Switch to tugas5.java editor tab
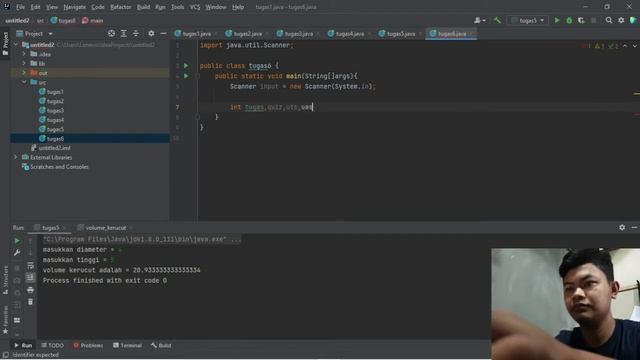Viewport: 640px width, 360px height. tap(400, 33)
